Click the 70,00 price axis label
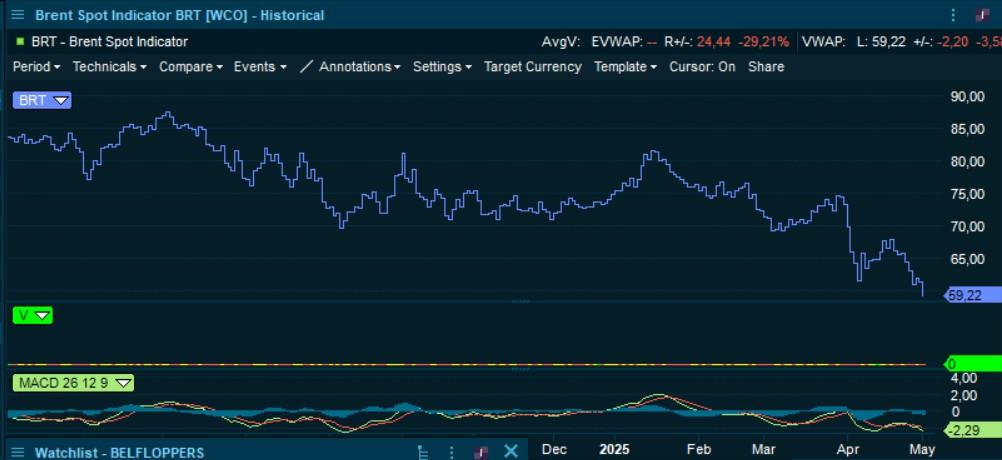 point(967,227)
